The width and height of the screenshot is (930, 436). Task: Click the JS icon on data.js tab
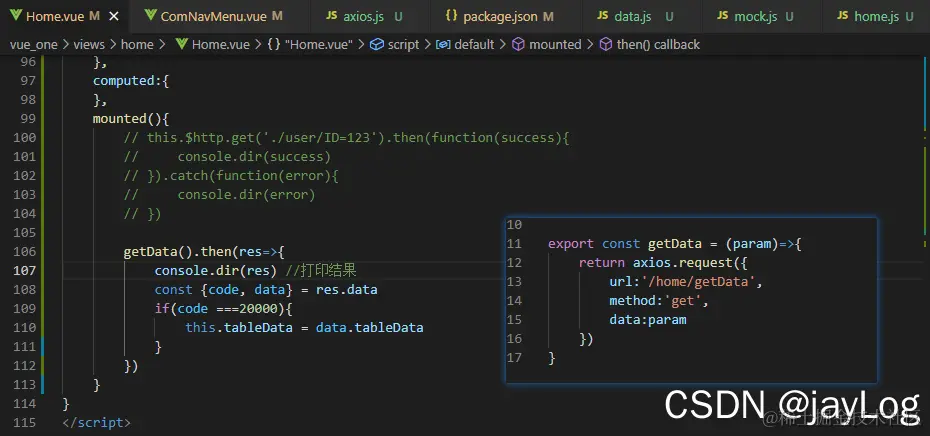[603, 16]
